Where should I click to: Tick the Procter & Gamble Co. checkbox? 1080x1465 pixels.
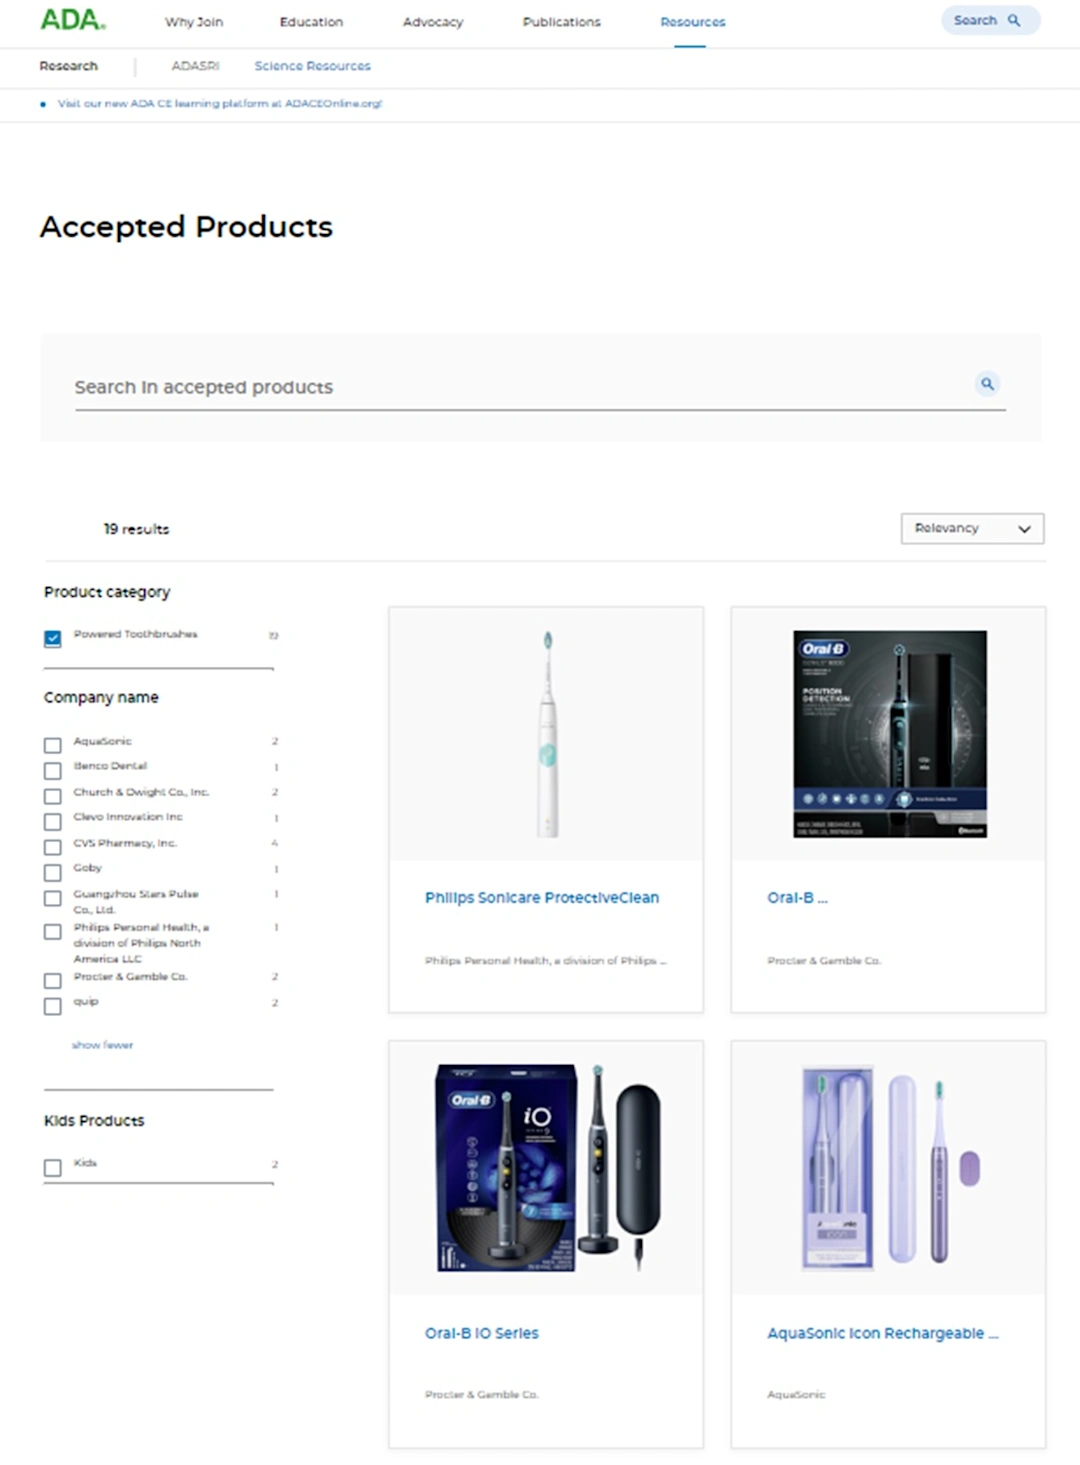53,980
